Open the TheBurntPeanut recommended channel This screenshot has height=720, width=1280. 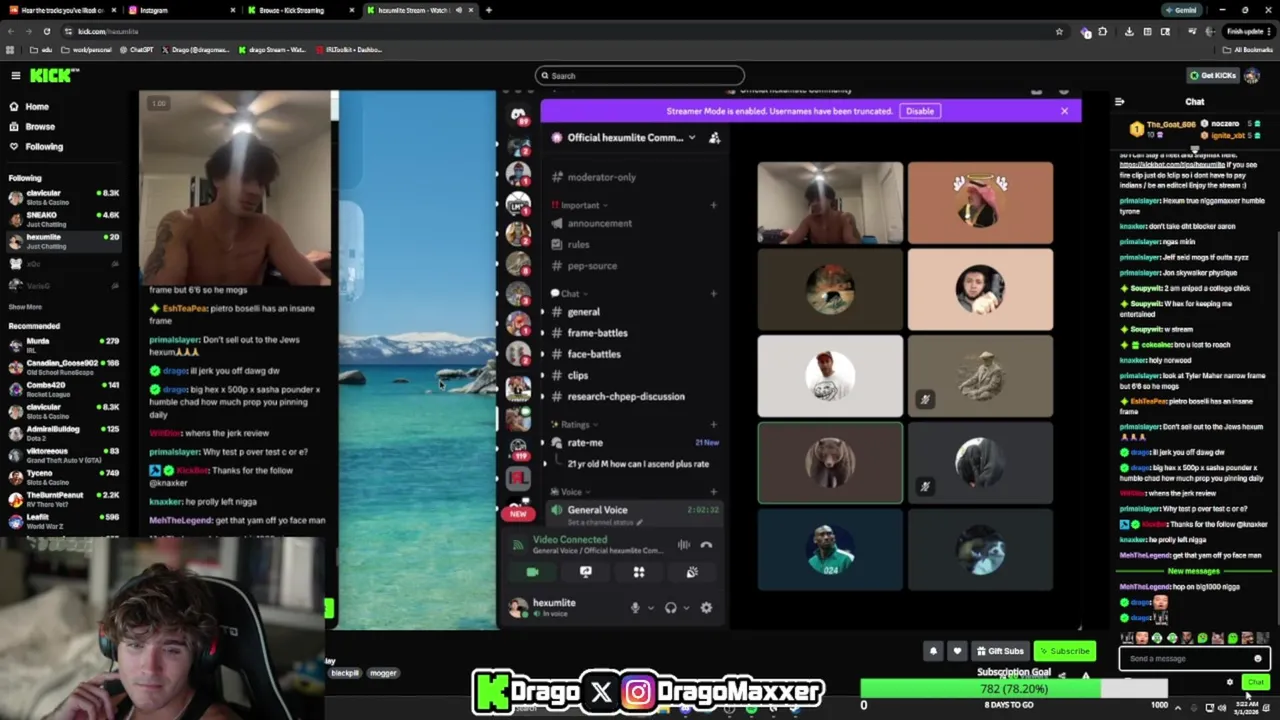pyautogui.click(x=65, y=499)
